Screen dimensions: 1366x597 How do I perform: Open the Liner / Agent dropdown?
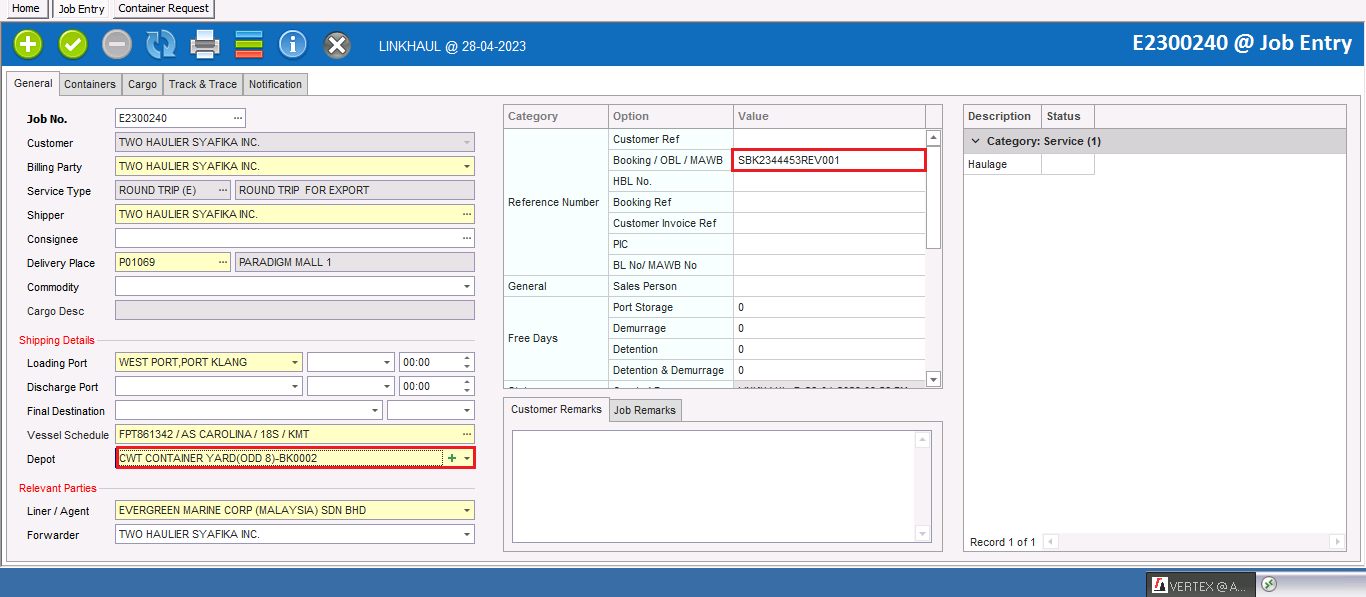(466, 511)
